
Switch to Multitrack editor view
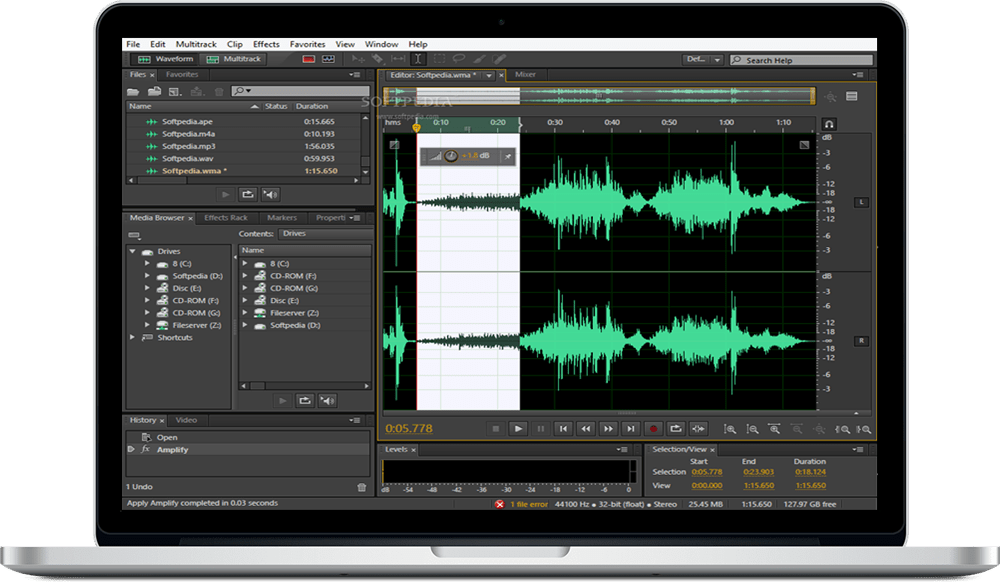[233, 59]
